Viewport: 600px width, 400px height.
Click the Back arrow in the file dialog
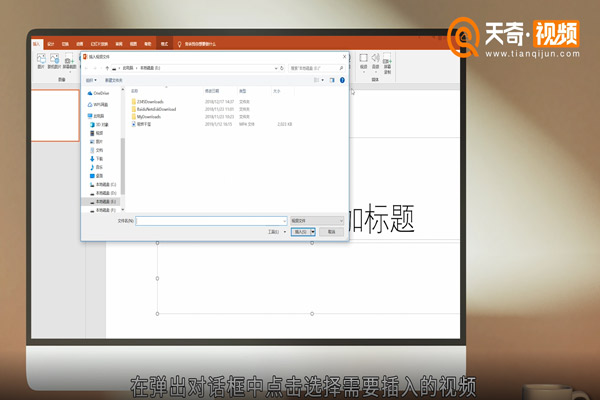(x=86, y=68)
